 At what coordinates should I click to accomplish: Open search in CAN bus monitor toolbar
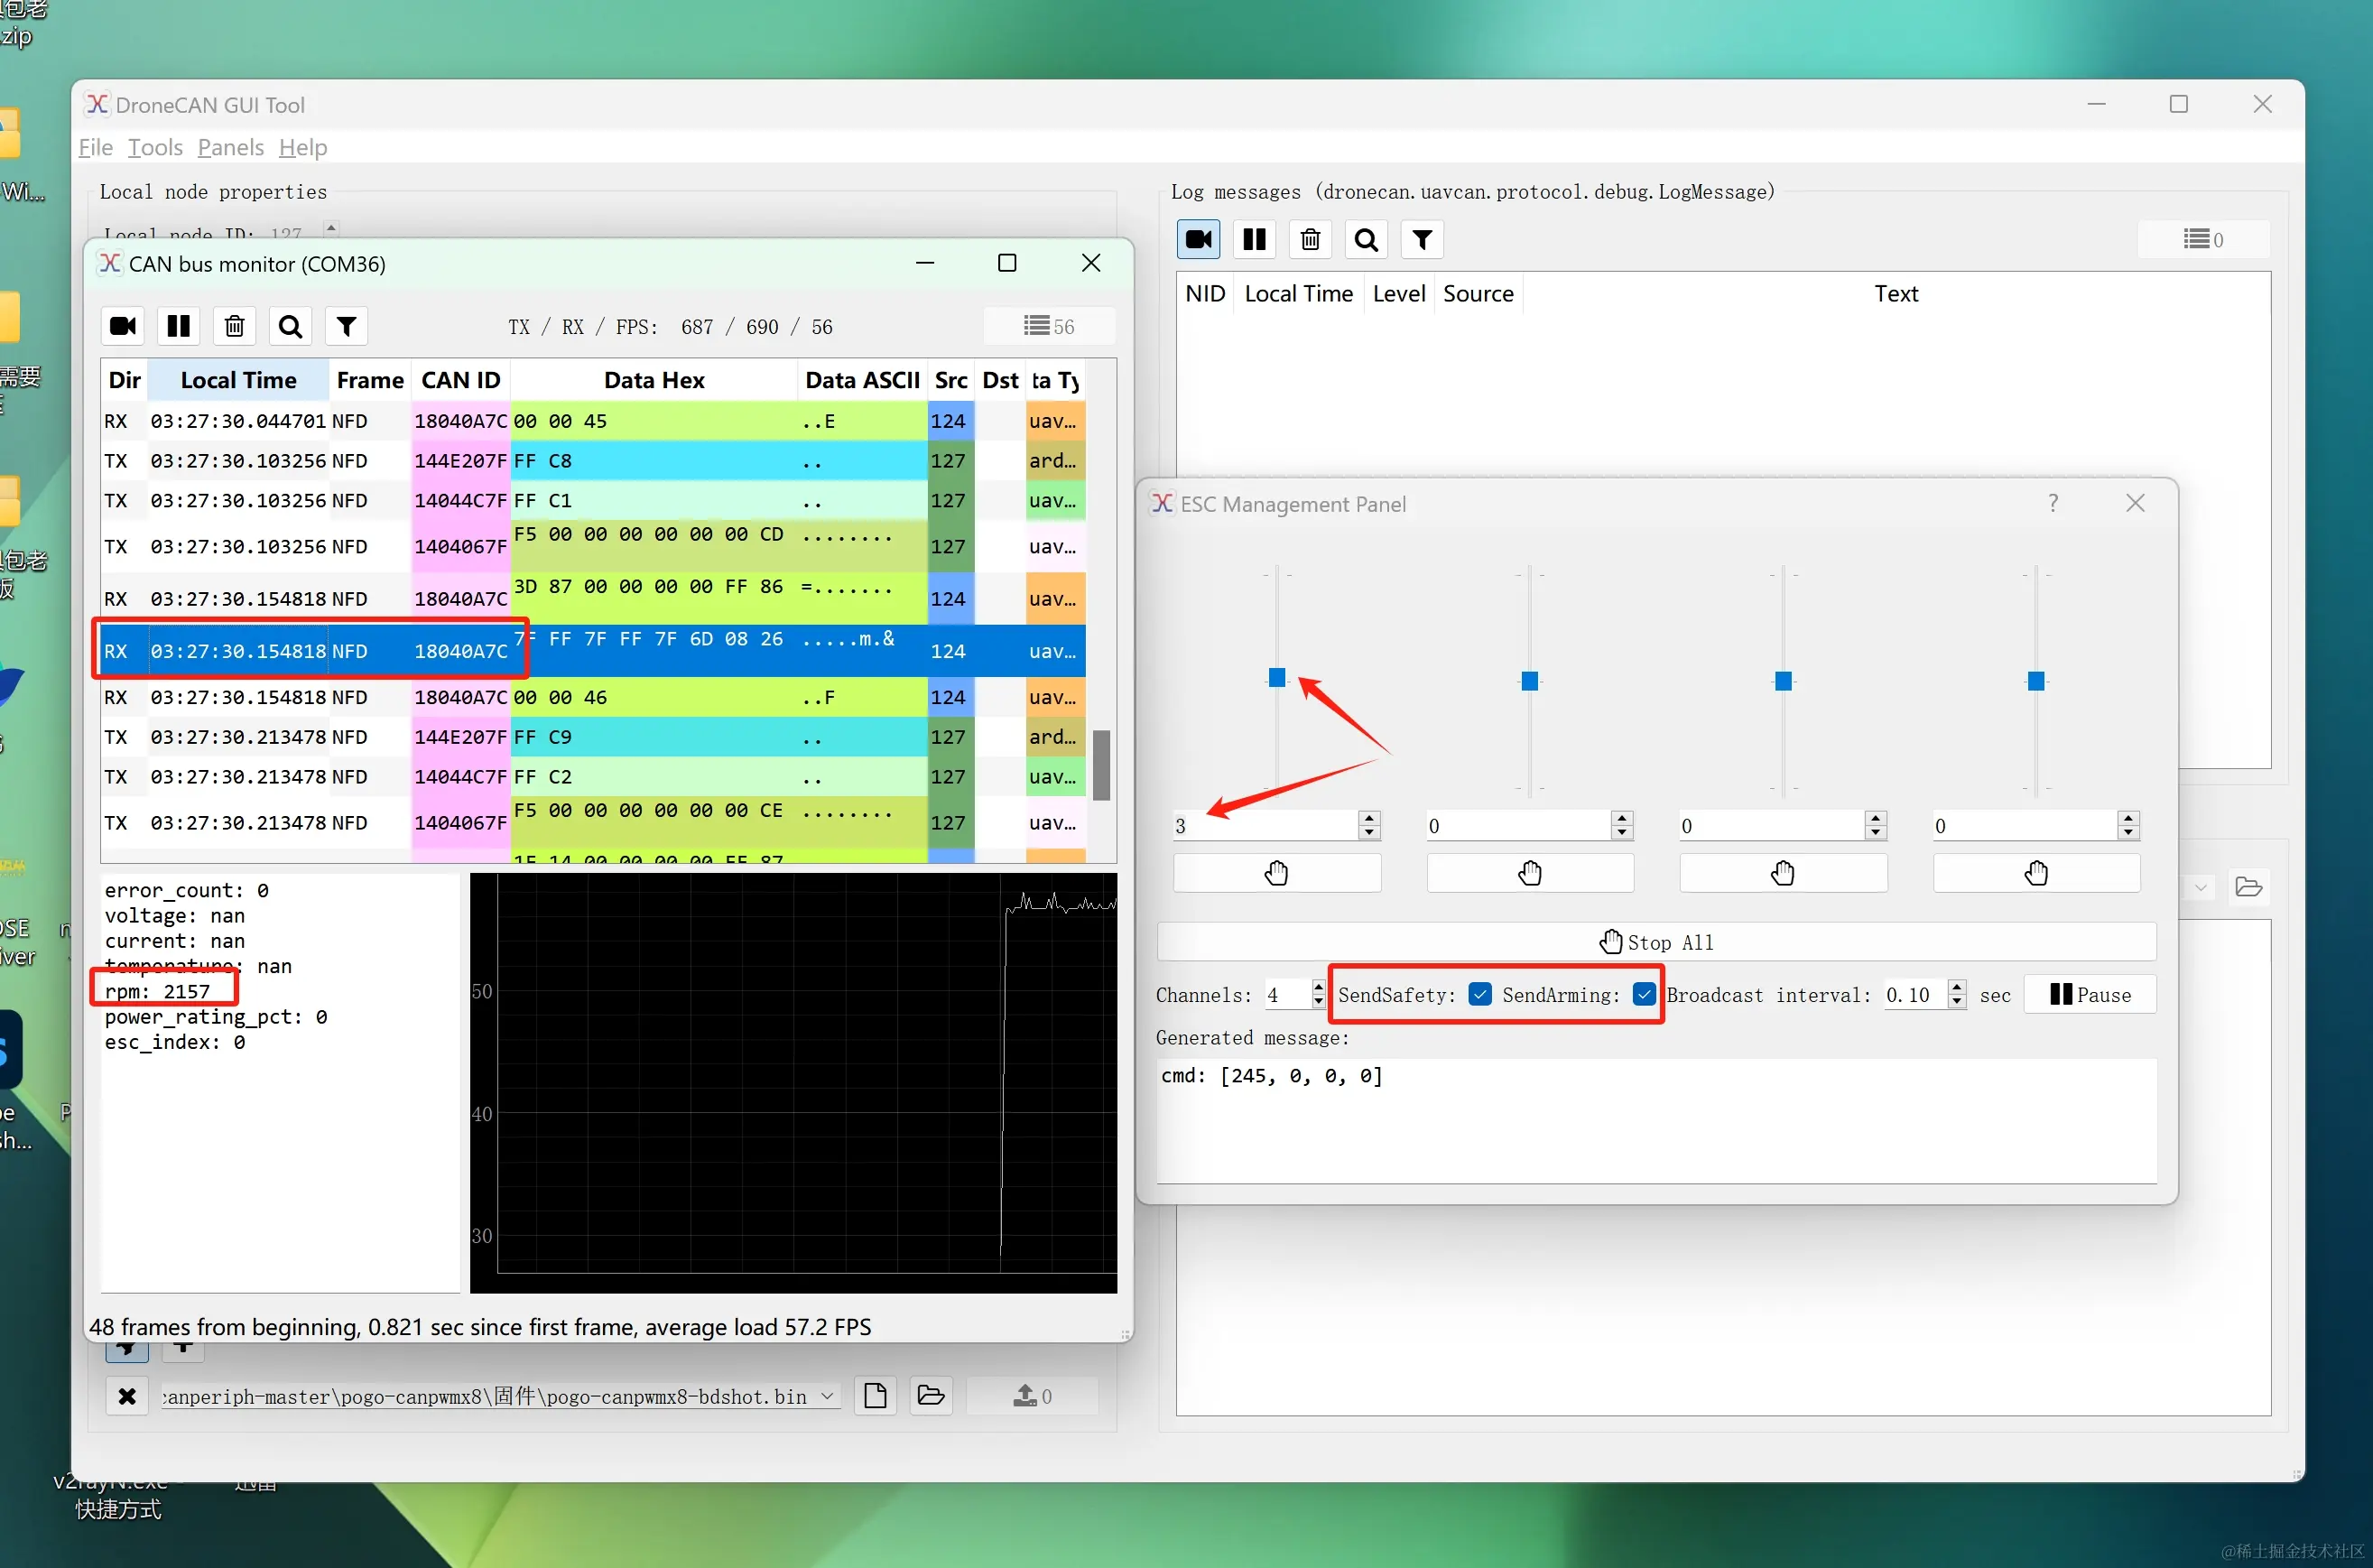pyautogui.click(x=290, y=326)
